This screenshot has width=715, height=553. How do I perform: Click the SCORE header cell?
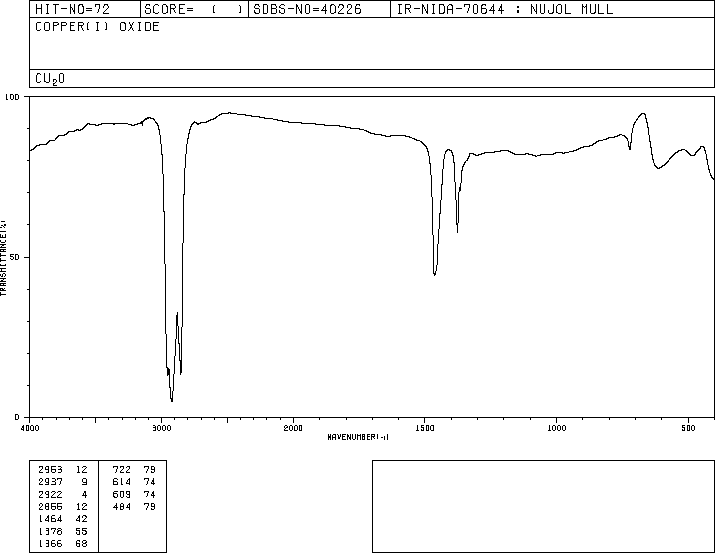[194, 9]
